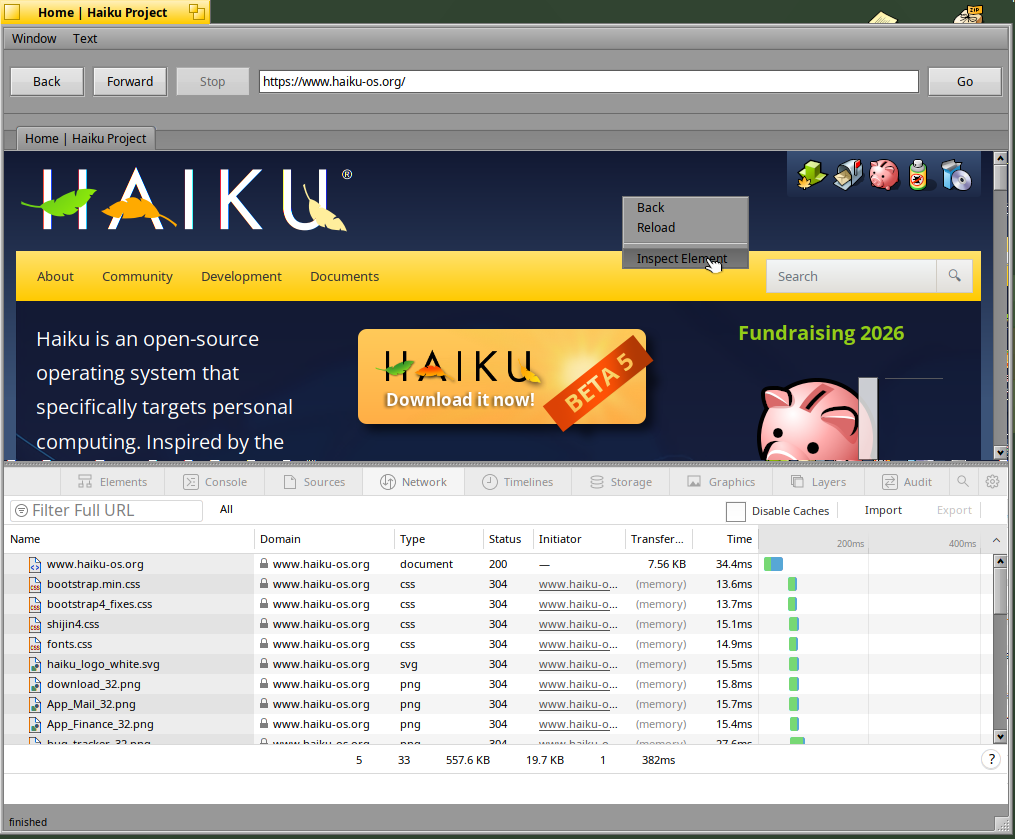Click the URL address field

(x=588, y=82)
